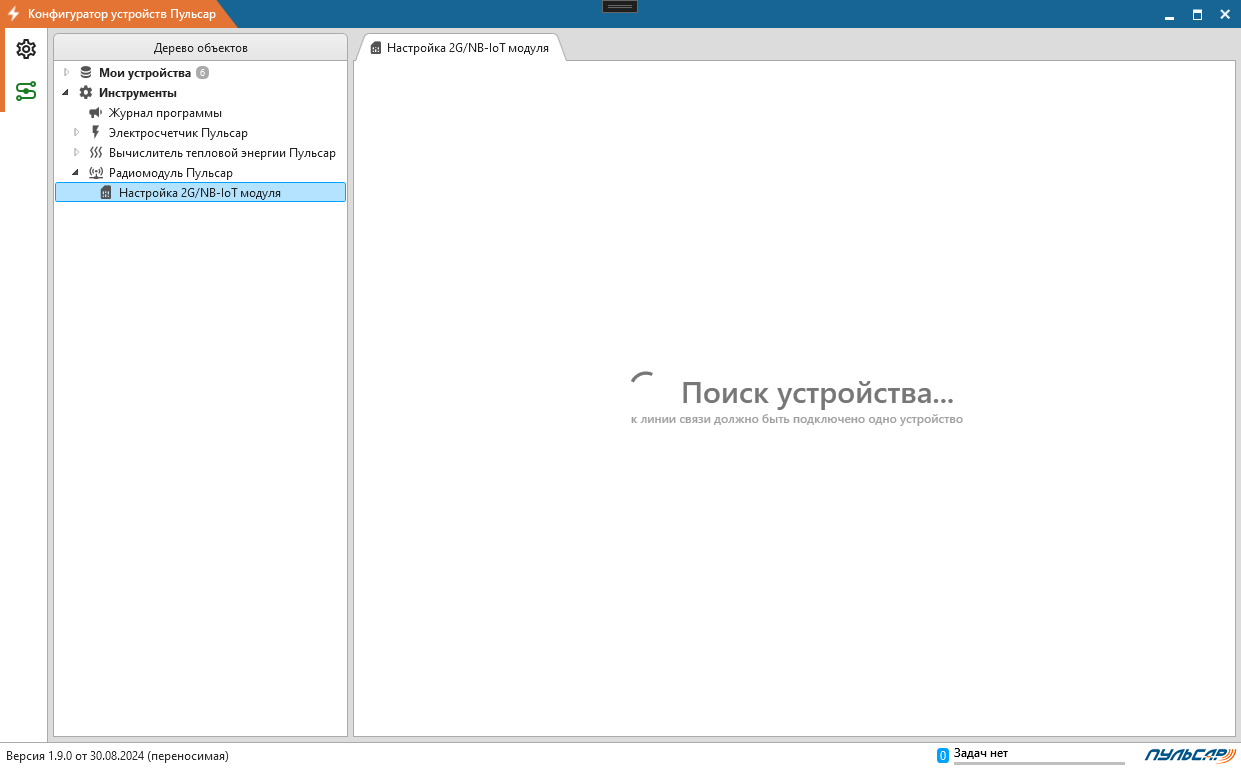The height and width of the screenshot is (768, 1241).
Task: Click the bolt icon of Электросчетчик Пульсар
Action: coord(96,133)
